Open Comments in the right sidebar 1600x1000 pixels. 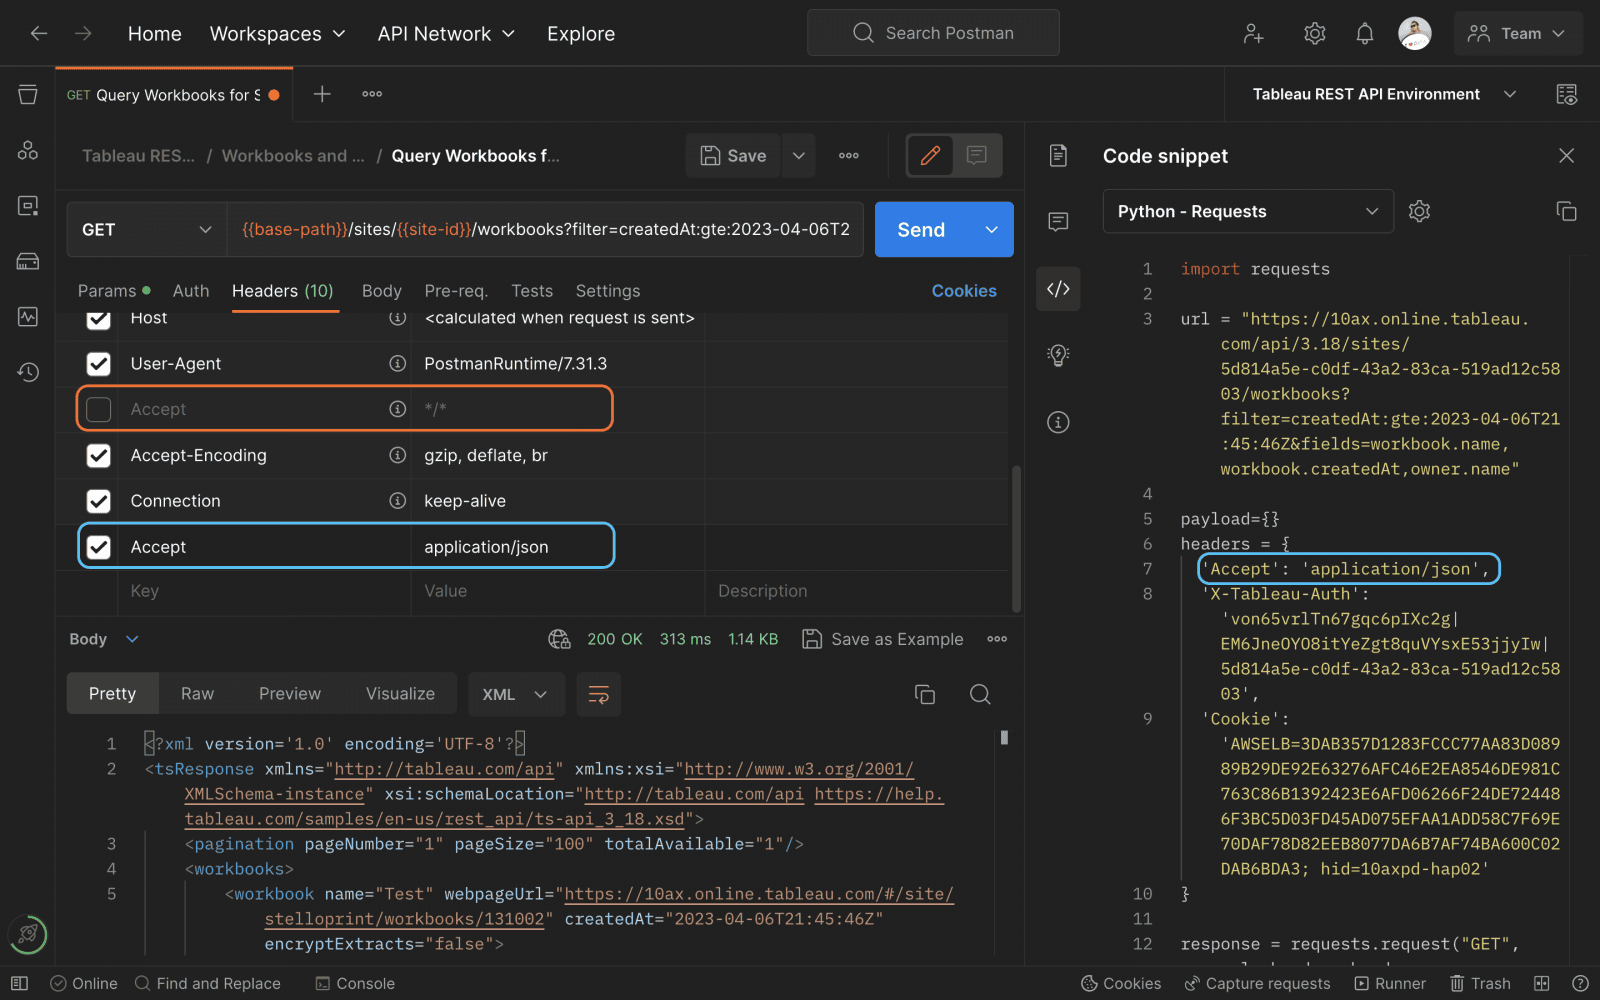pyautogui.click(x=1058, y=221)
